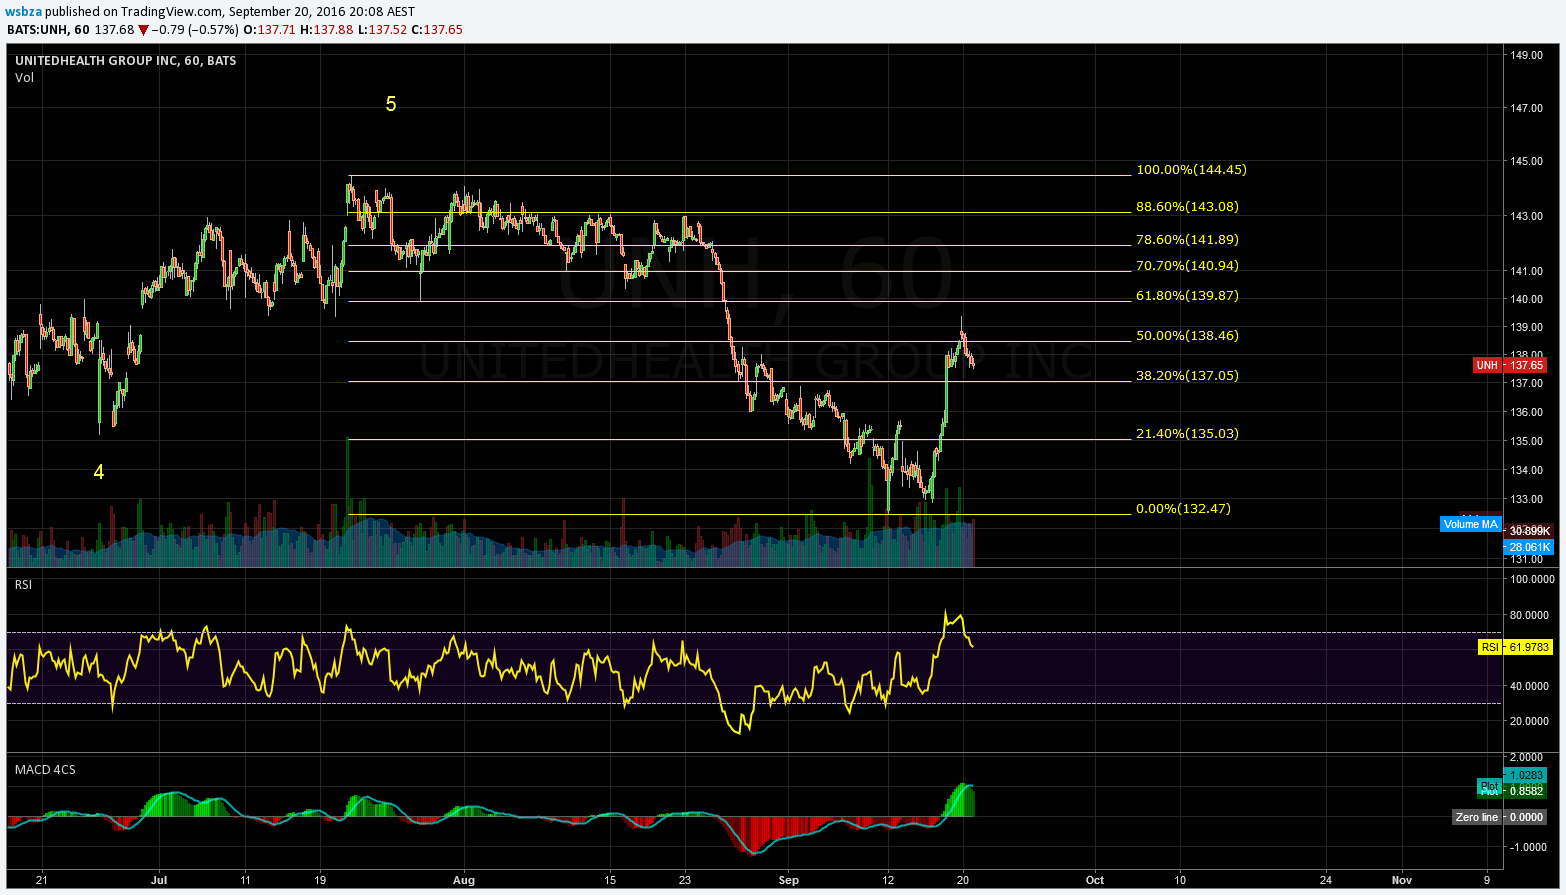Click the Zero line tag
This screenshot has width=1566, height=895.
click(1477, 817)
